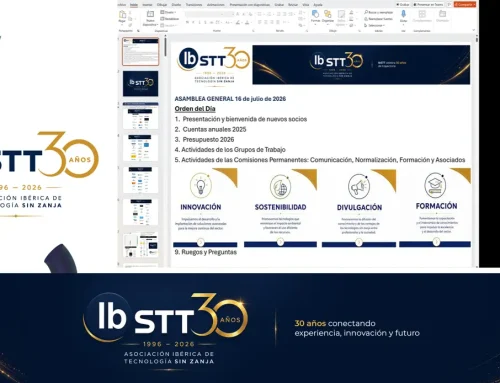Screen dimensions: 500x383
Task: Click the Pegar (paste) clipboard icon
Action: point(122,14)
